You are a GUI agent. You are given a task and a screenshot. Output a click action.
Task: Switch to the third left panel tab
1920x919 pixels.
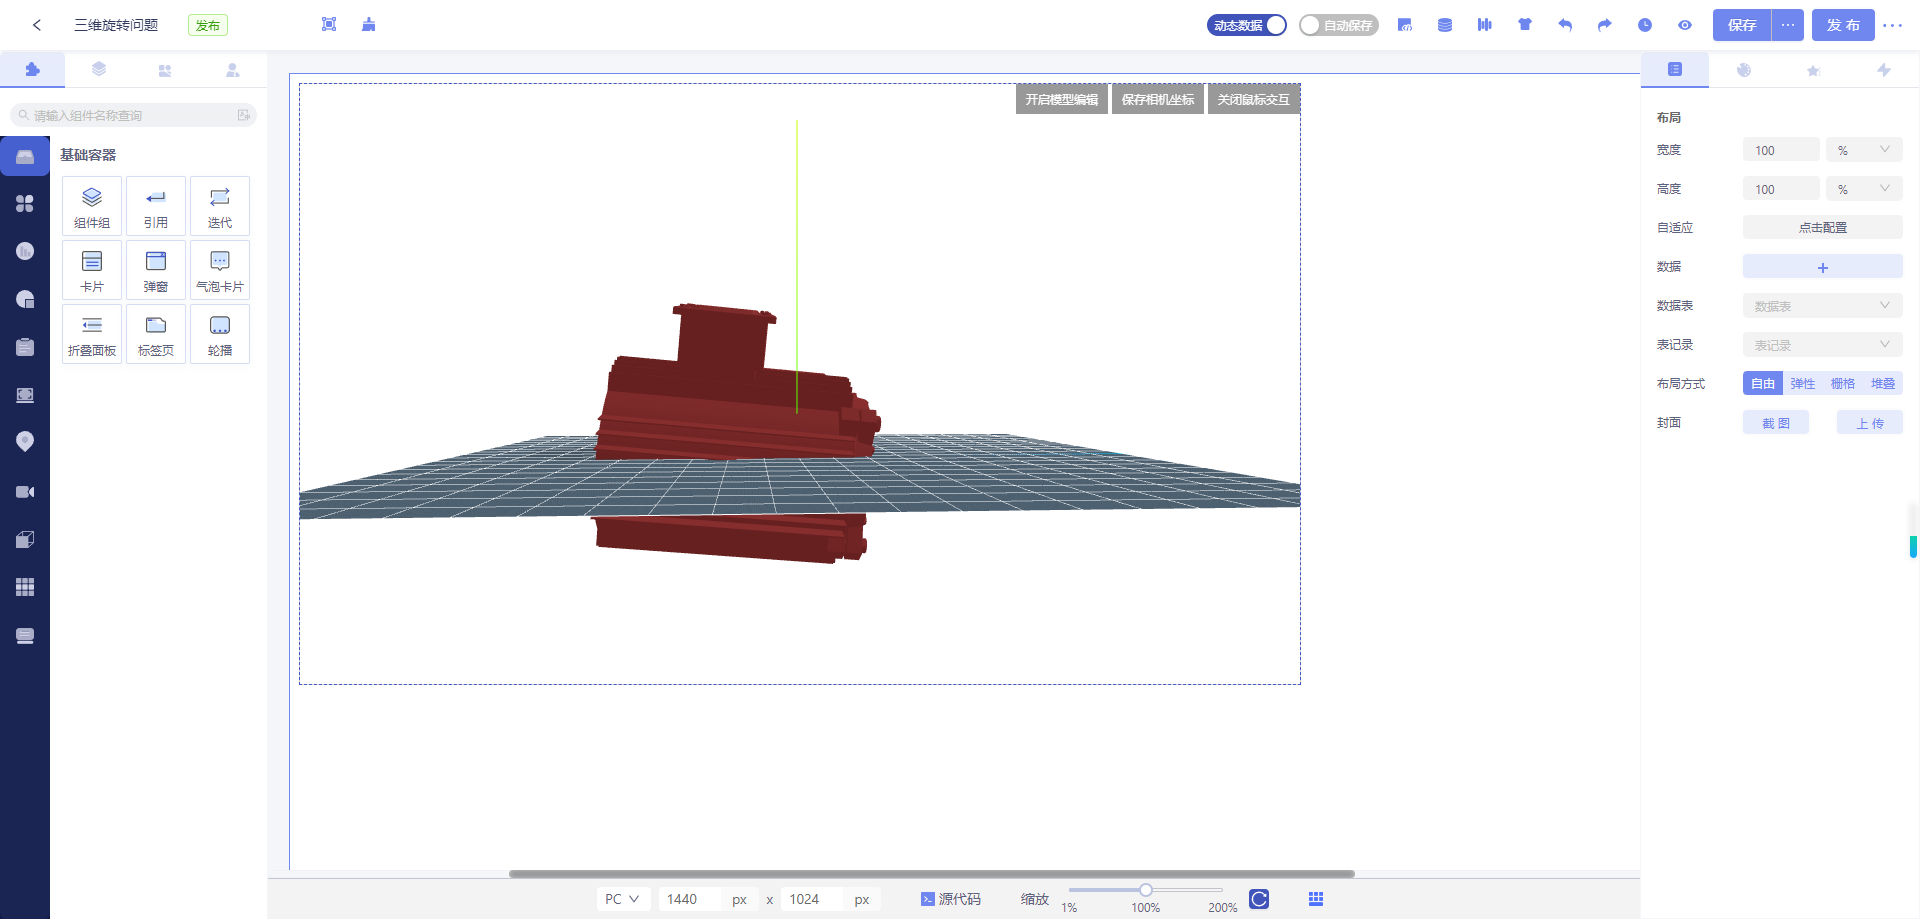[165, 70]
